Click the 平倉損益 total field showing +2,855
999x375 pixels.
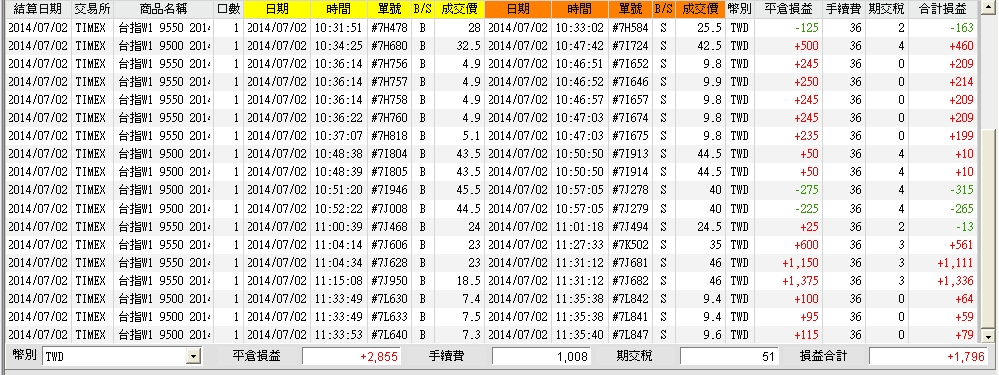(x=351, y=357)
